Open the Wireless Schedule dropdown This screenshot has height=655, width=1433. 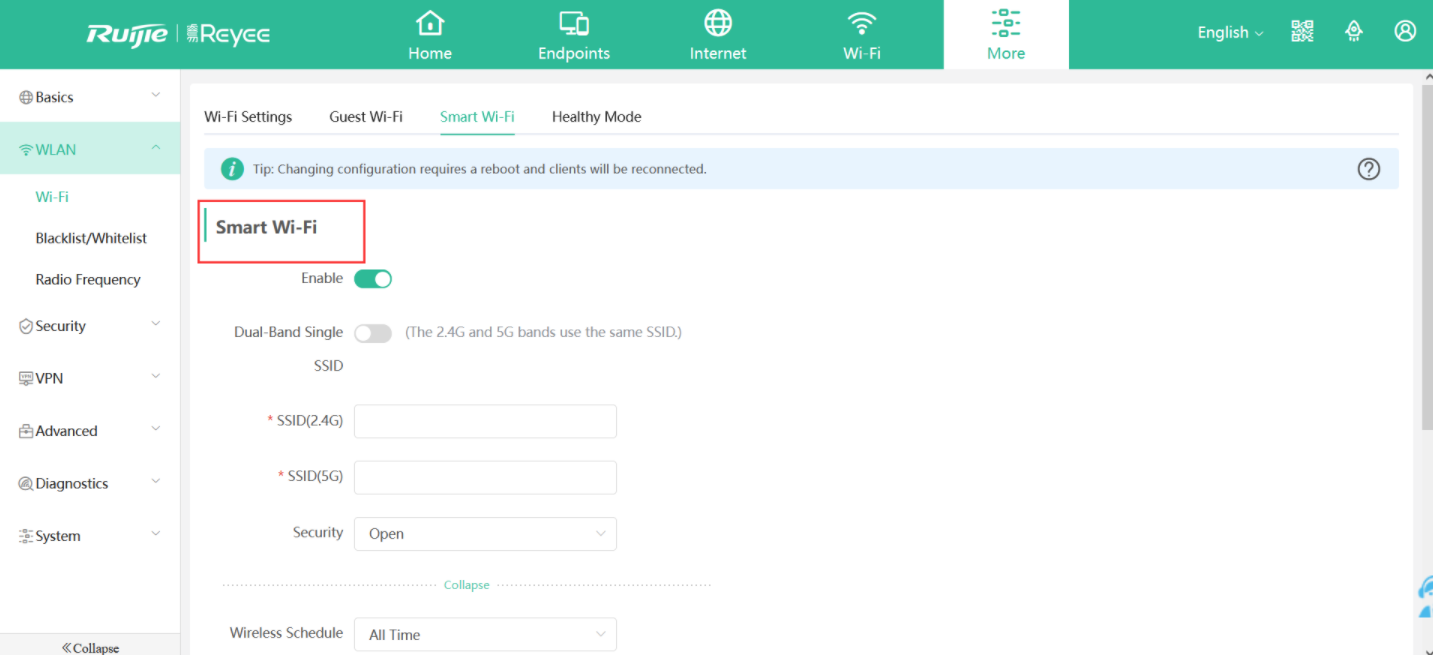[485, 634]
